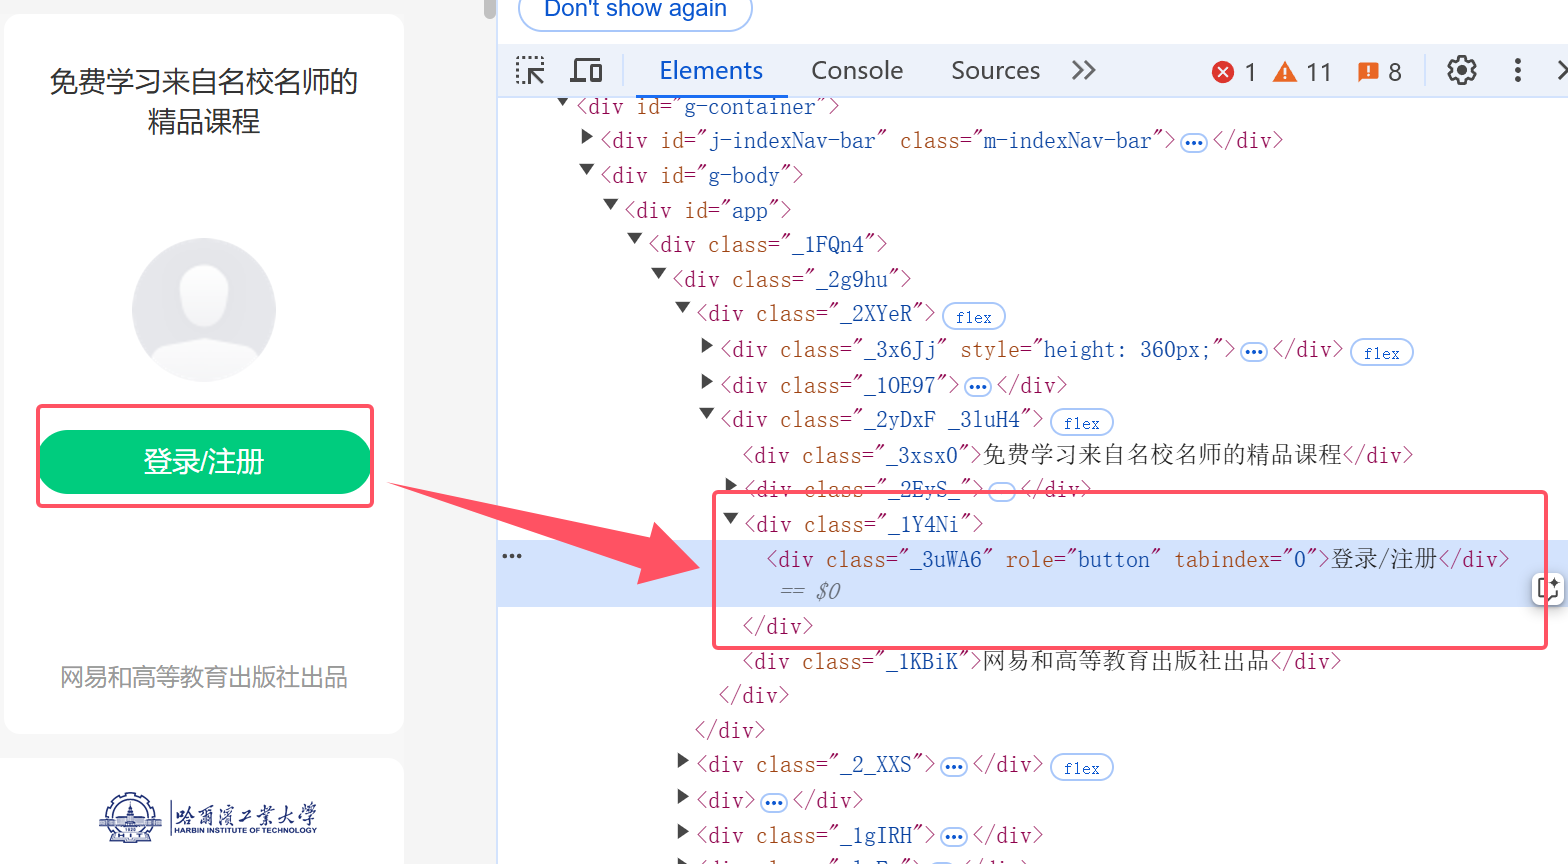Click the warning triangle count icon
This screenshot has height=864, width=1568.
pyautogui.click(x=1285, y=72)
